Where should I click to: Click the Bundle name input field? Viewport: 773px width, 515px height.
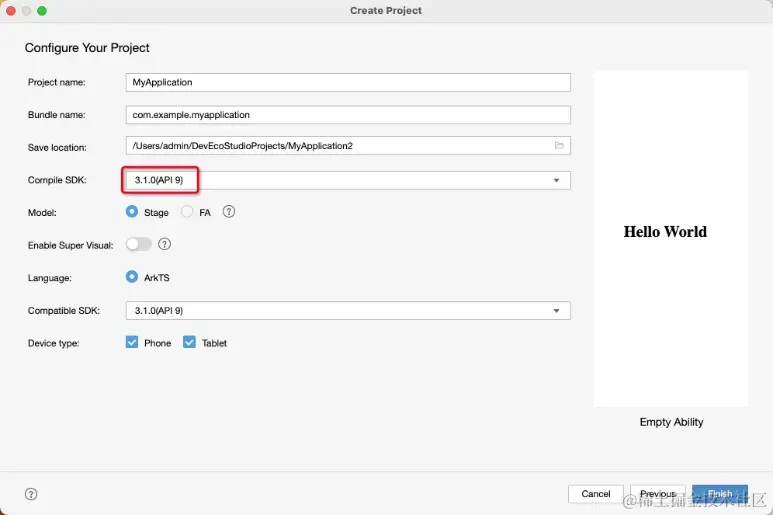[x=348, y=115]
